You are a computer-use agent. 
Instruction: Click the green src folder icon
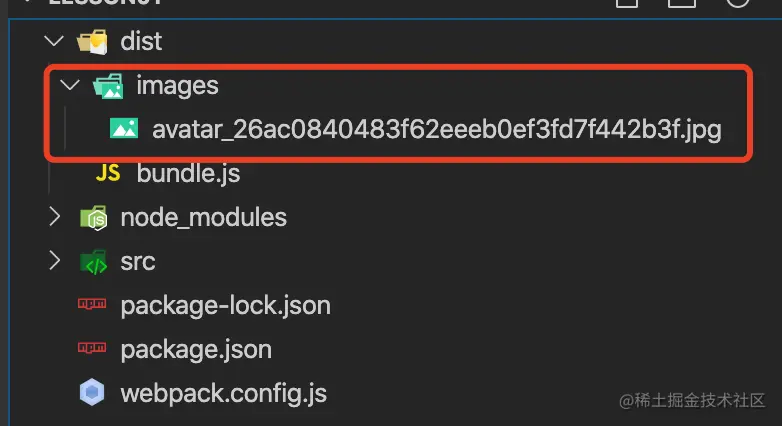pyautogui.click(x=93, y=262)
